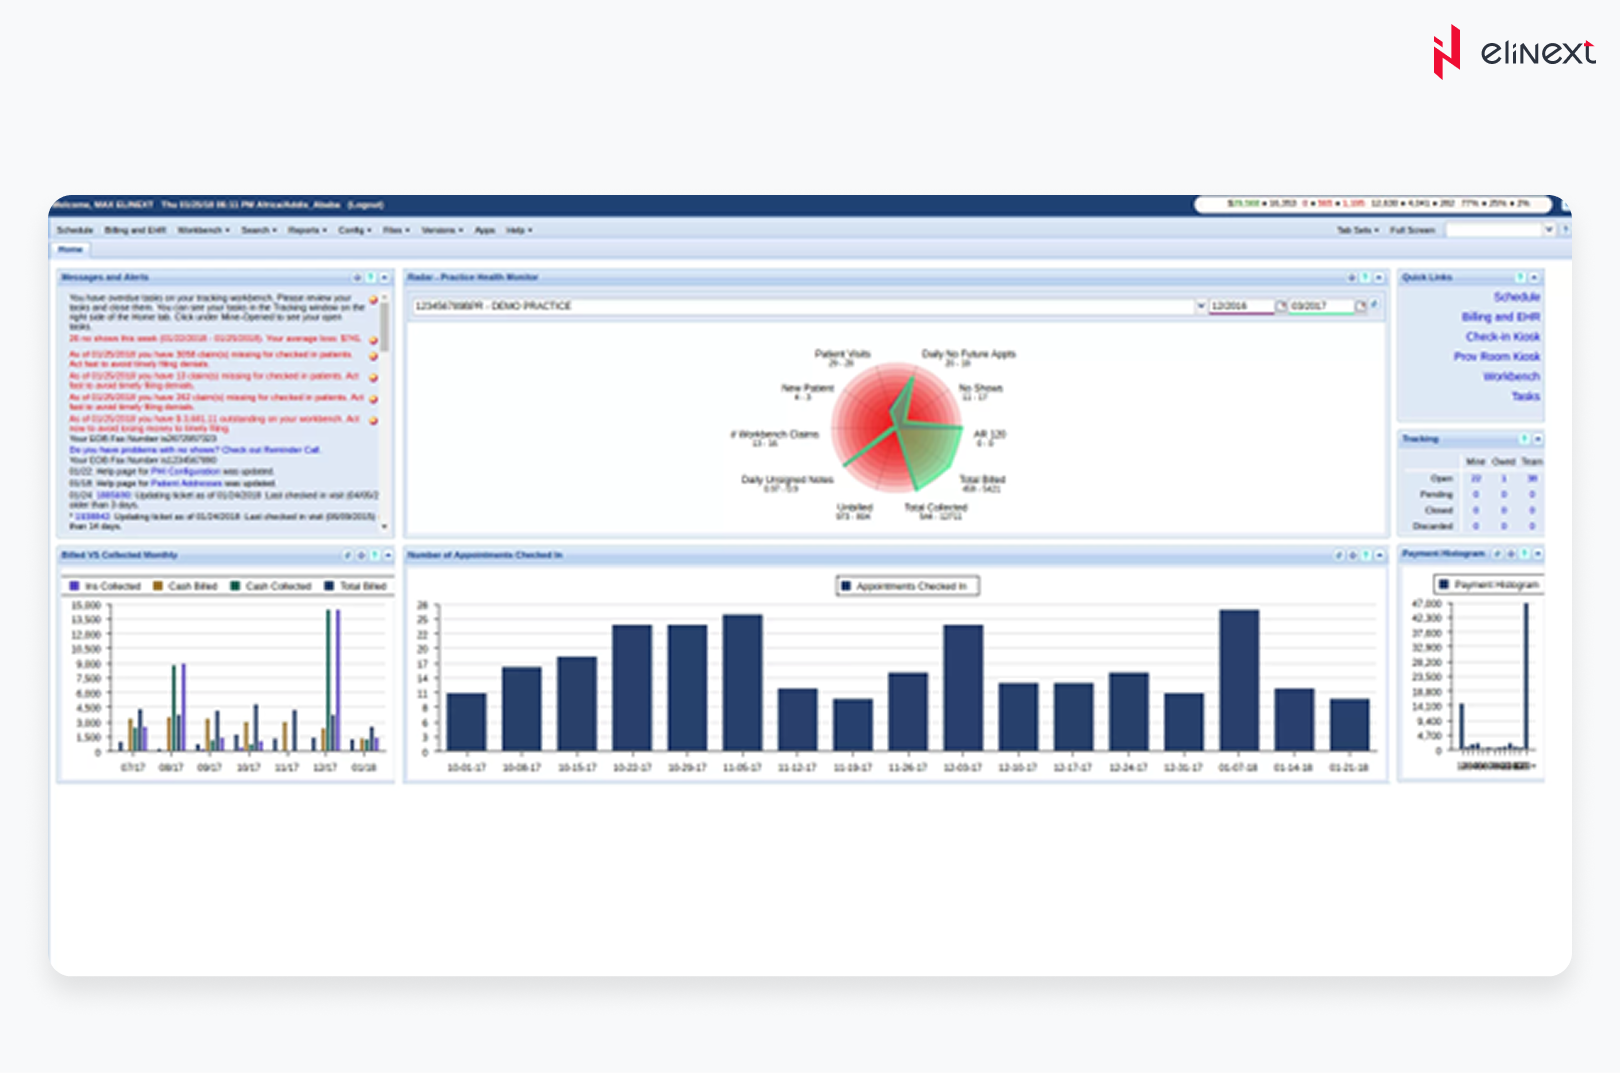Open the Check-in Kiosk quick link

point(1502,337)
